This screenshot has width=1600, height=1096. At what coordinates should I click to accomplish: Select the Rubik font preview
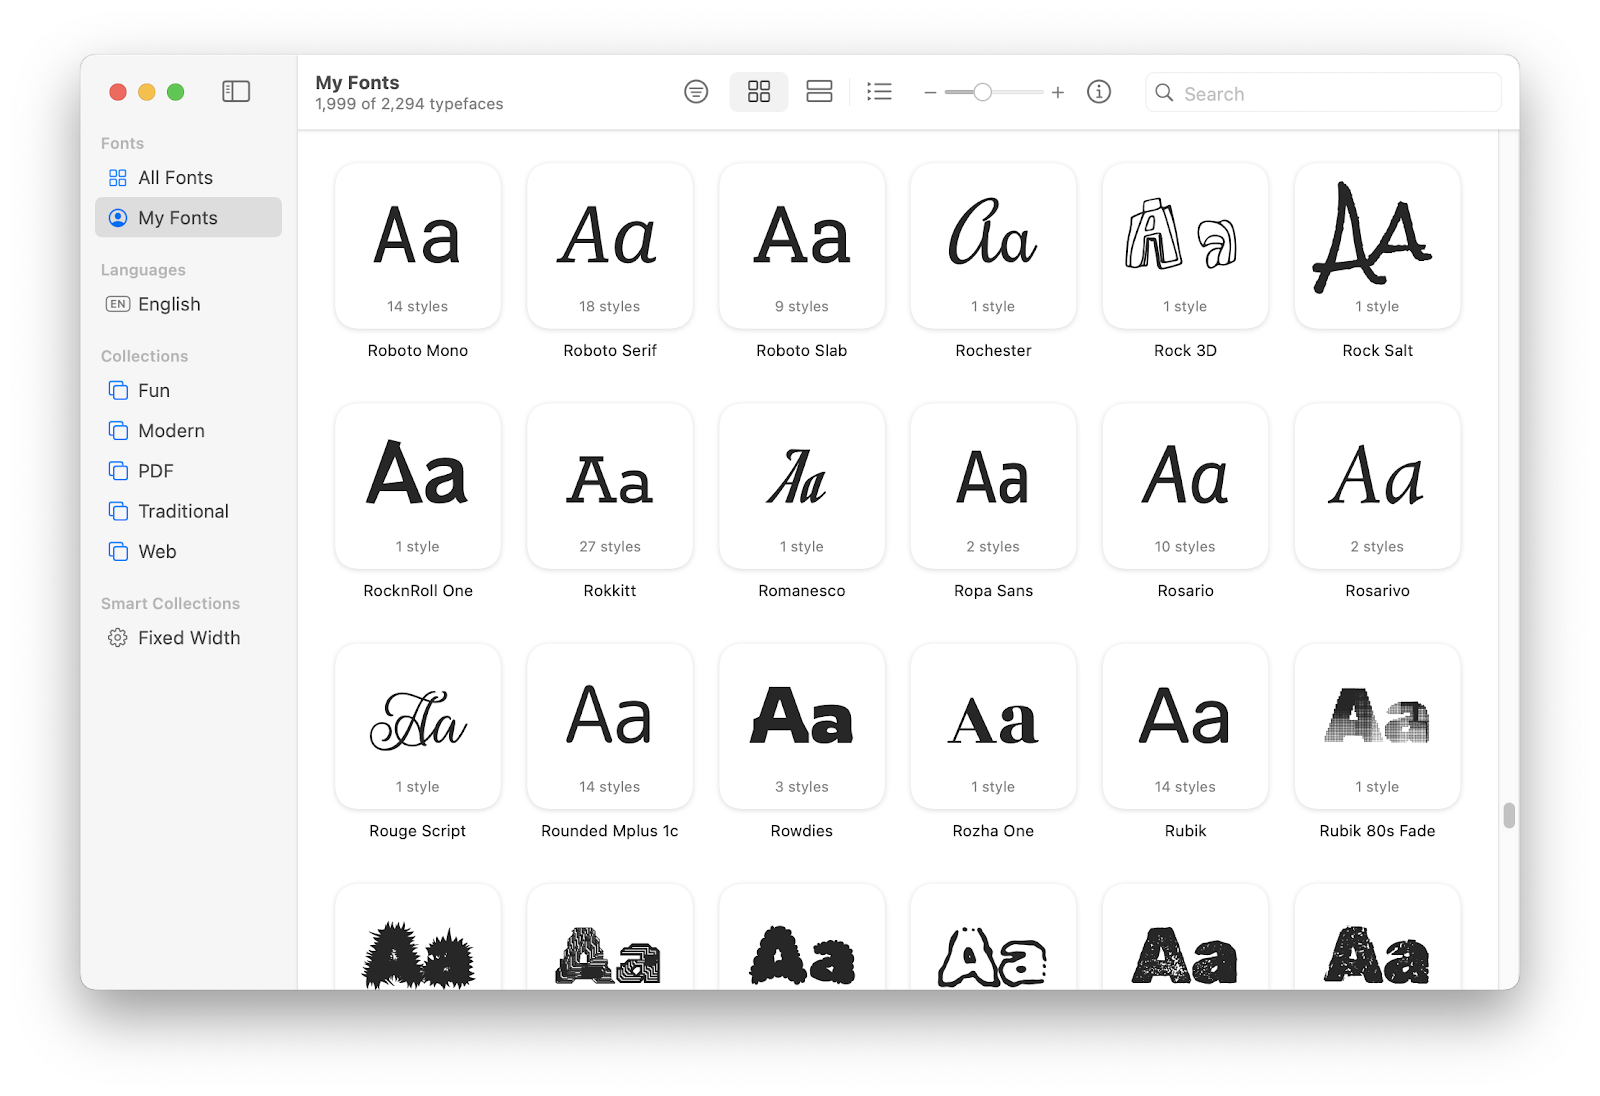coord(1185,726)
